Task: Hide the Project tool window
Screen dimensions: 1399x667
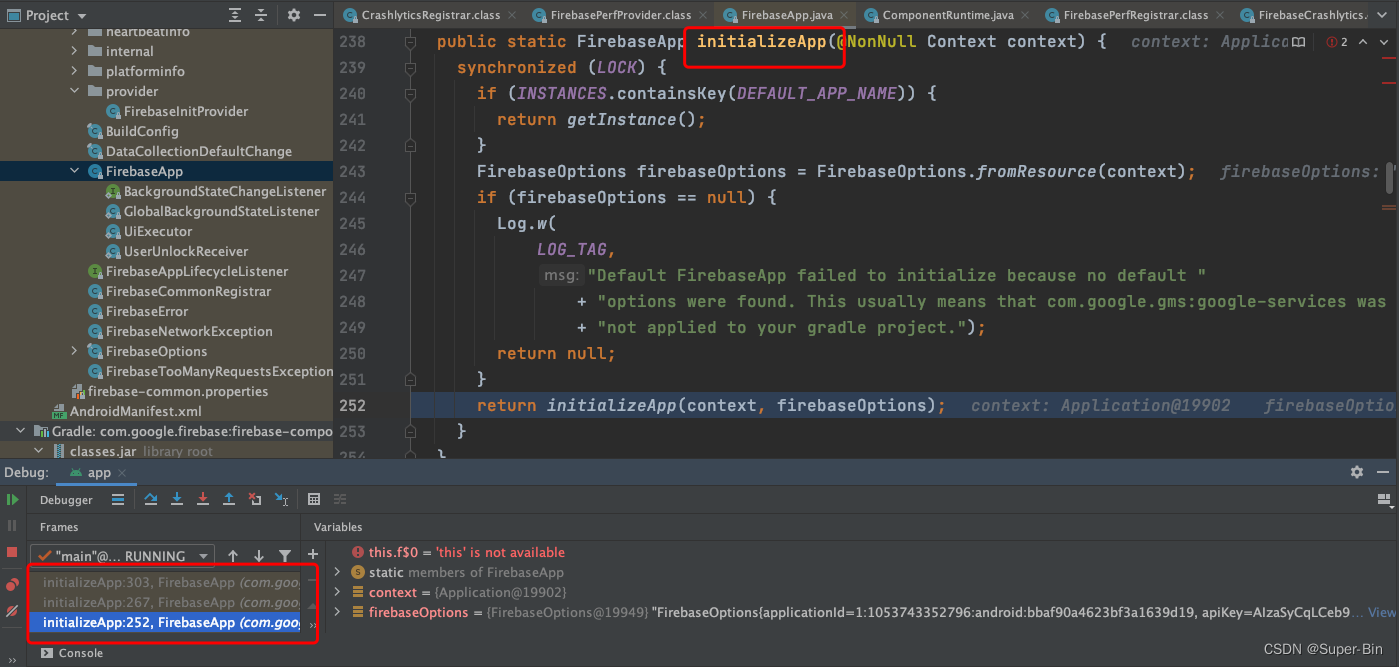Action: point(320,15)
